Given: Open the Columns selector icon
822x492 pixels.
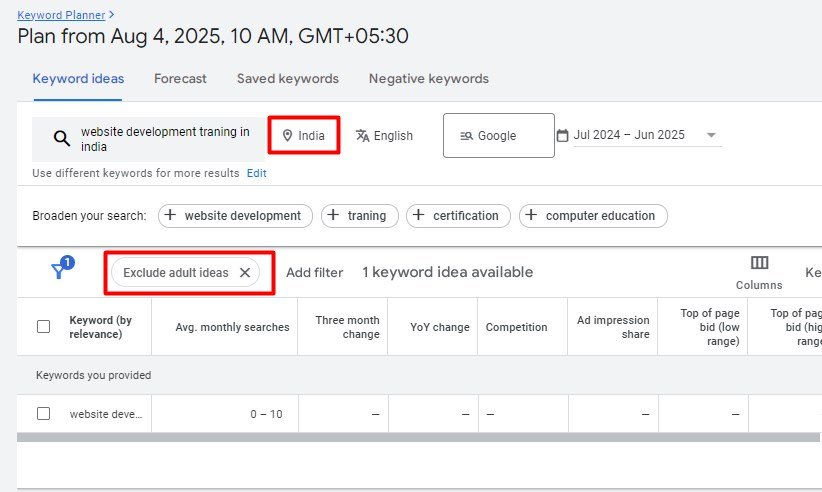Looking at the screenshot, I should point(759,263).
